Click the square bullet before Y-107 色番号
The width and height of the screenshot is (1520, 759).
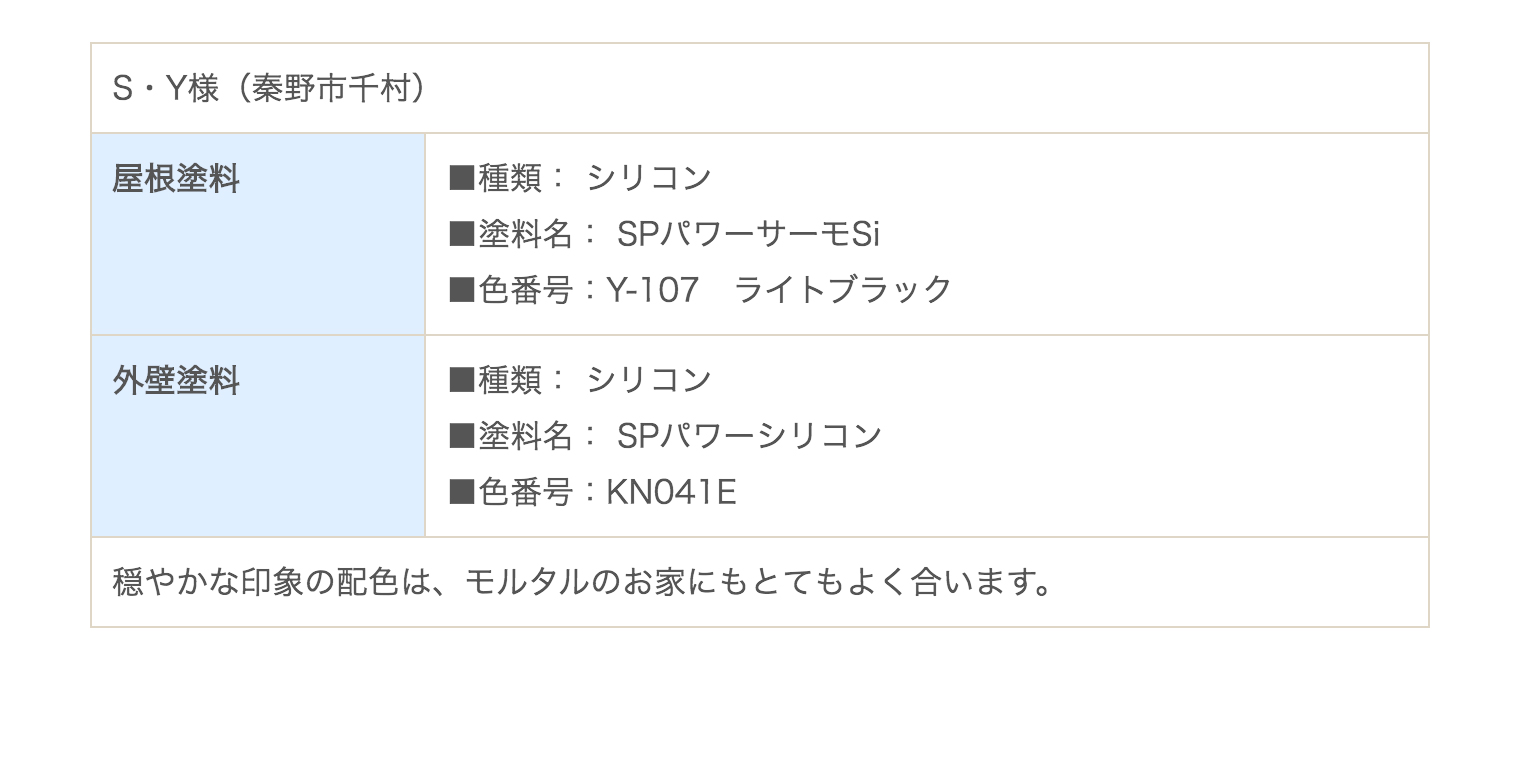(x=461, y=290)
